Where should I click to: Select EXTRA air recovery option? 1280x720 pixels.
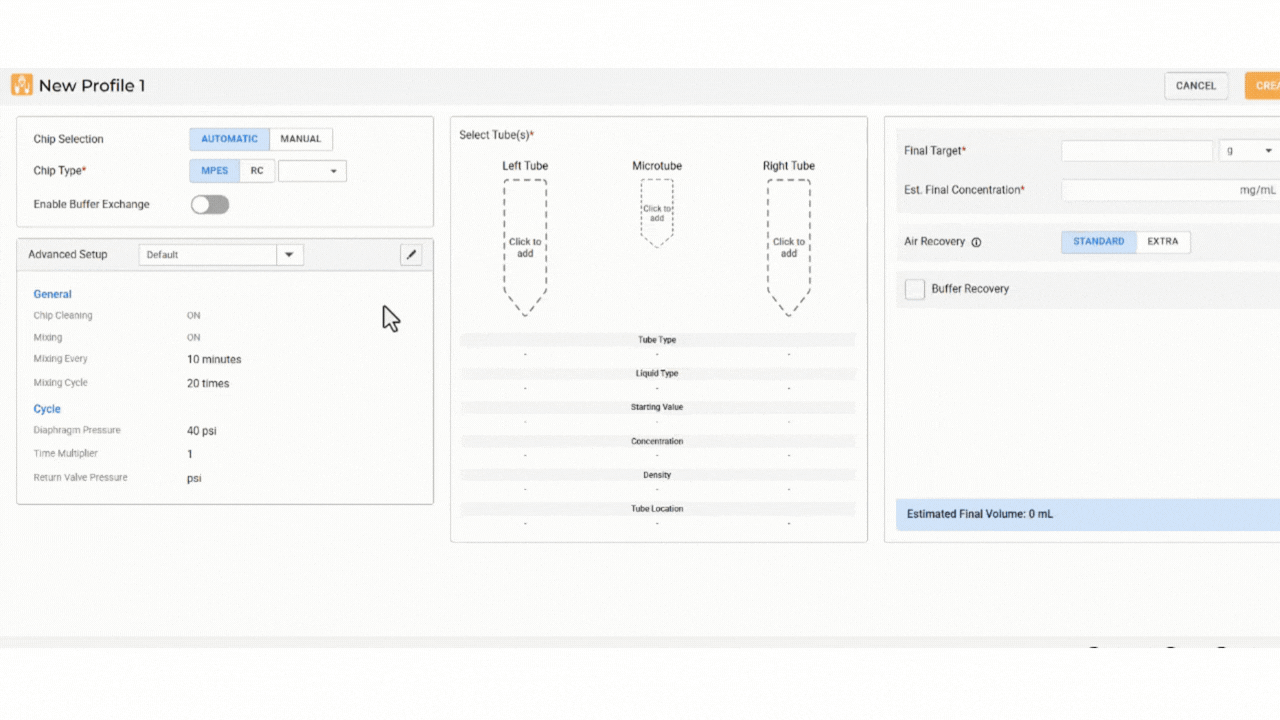1163,242
